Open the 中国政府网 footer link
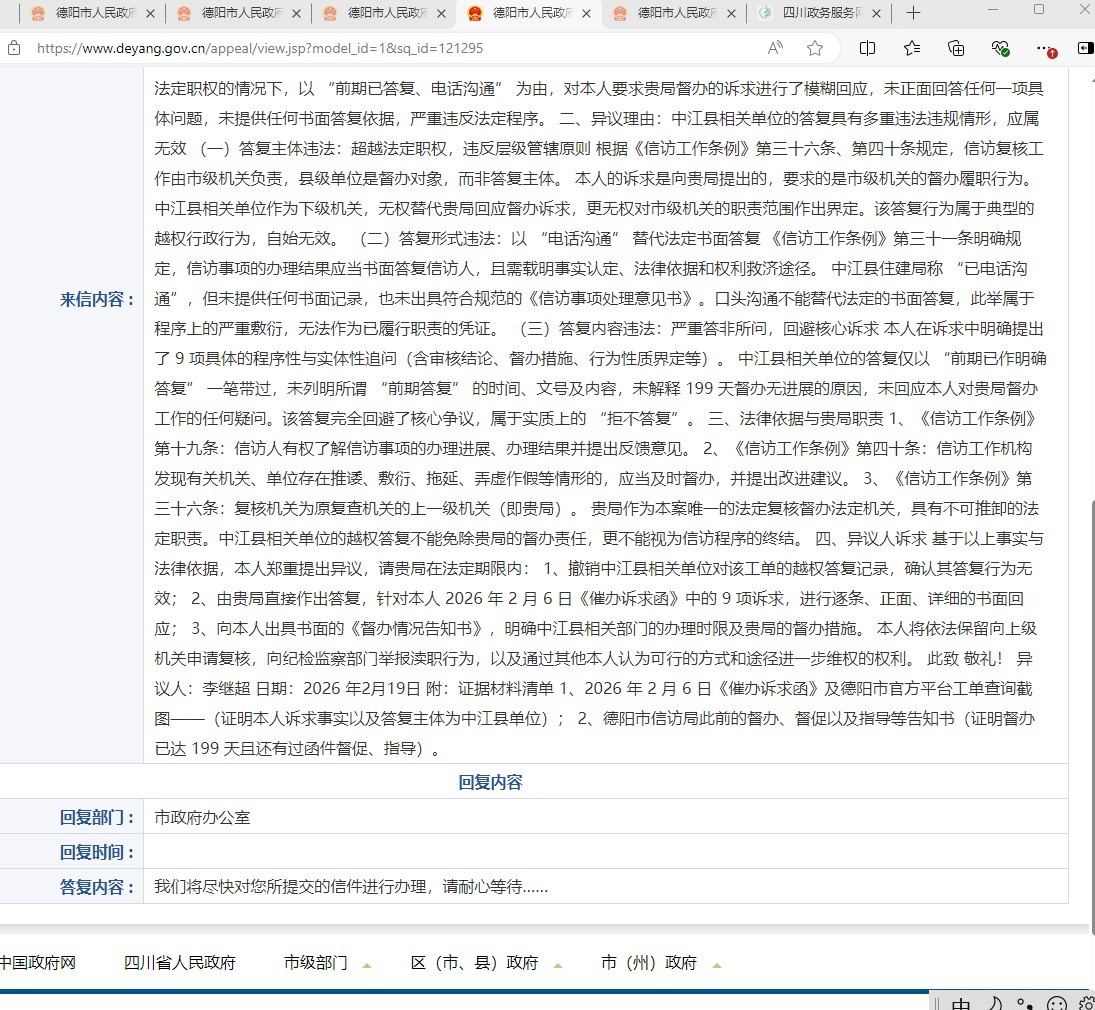 38,963
